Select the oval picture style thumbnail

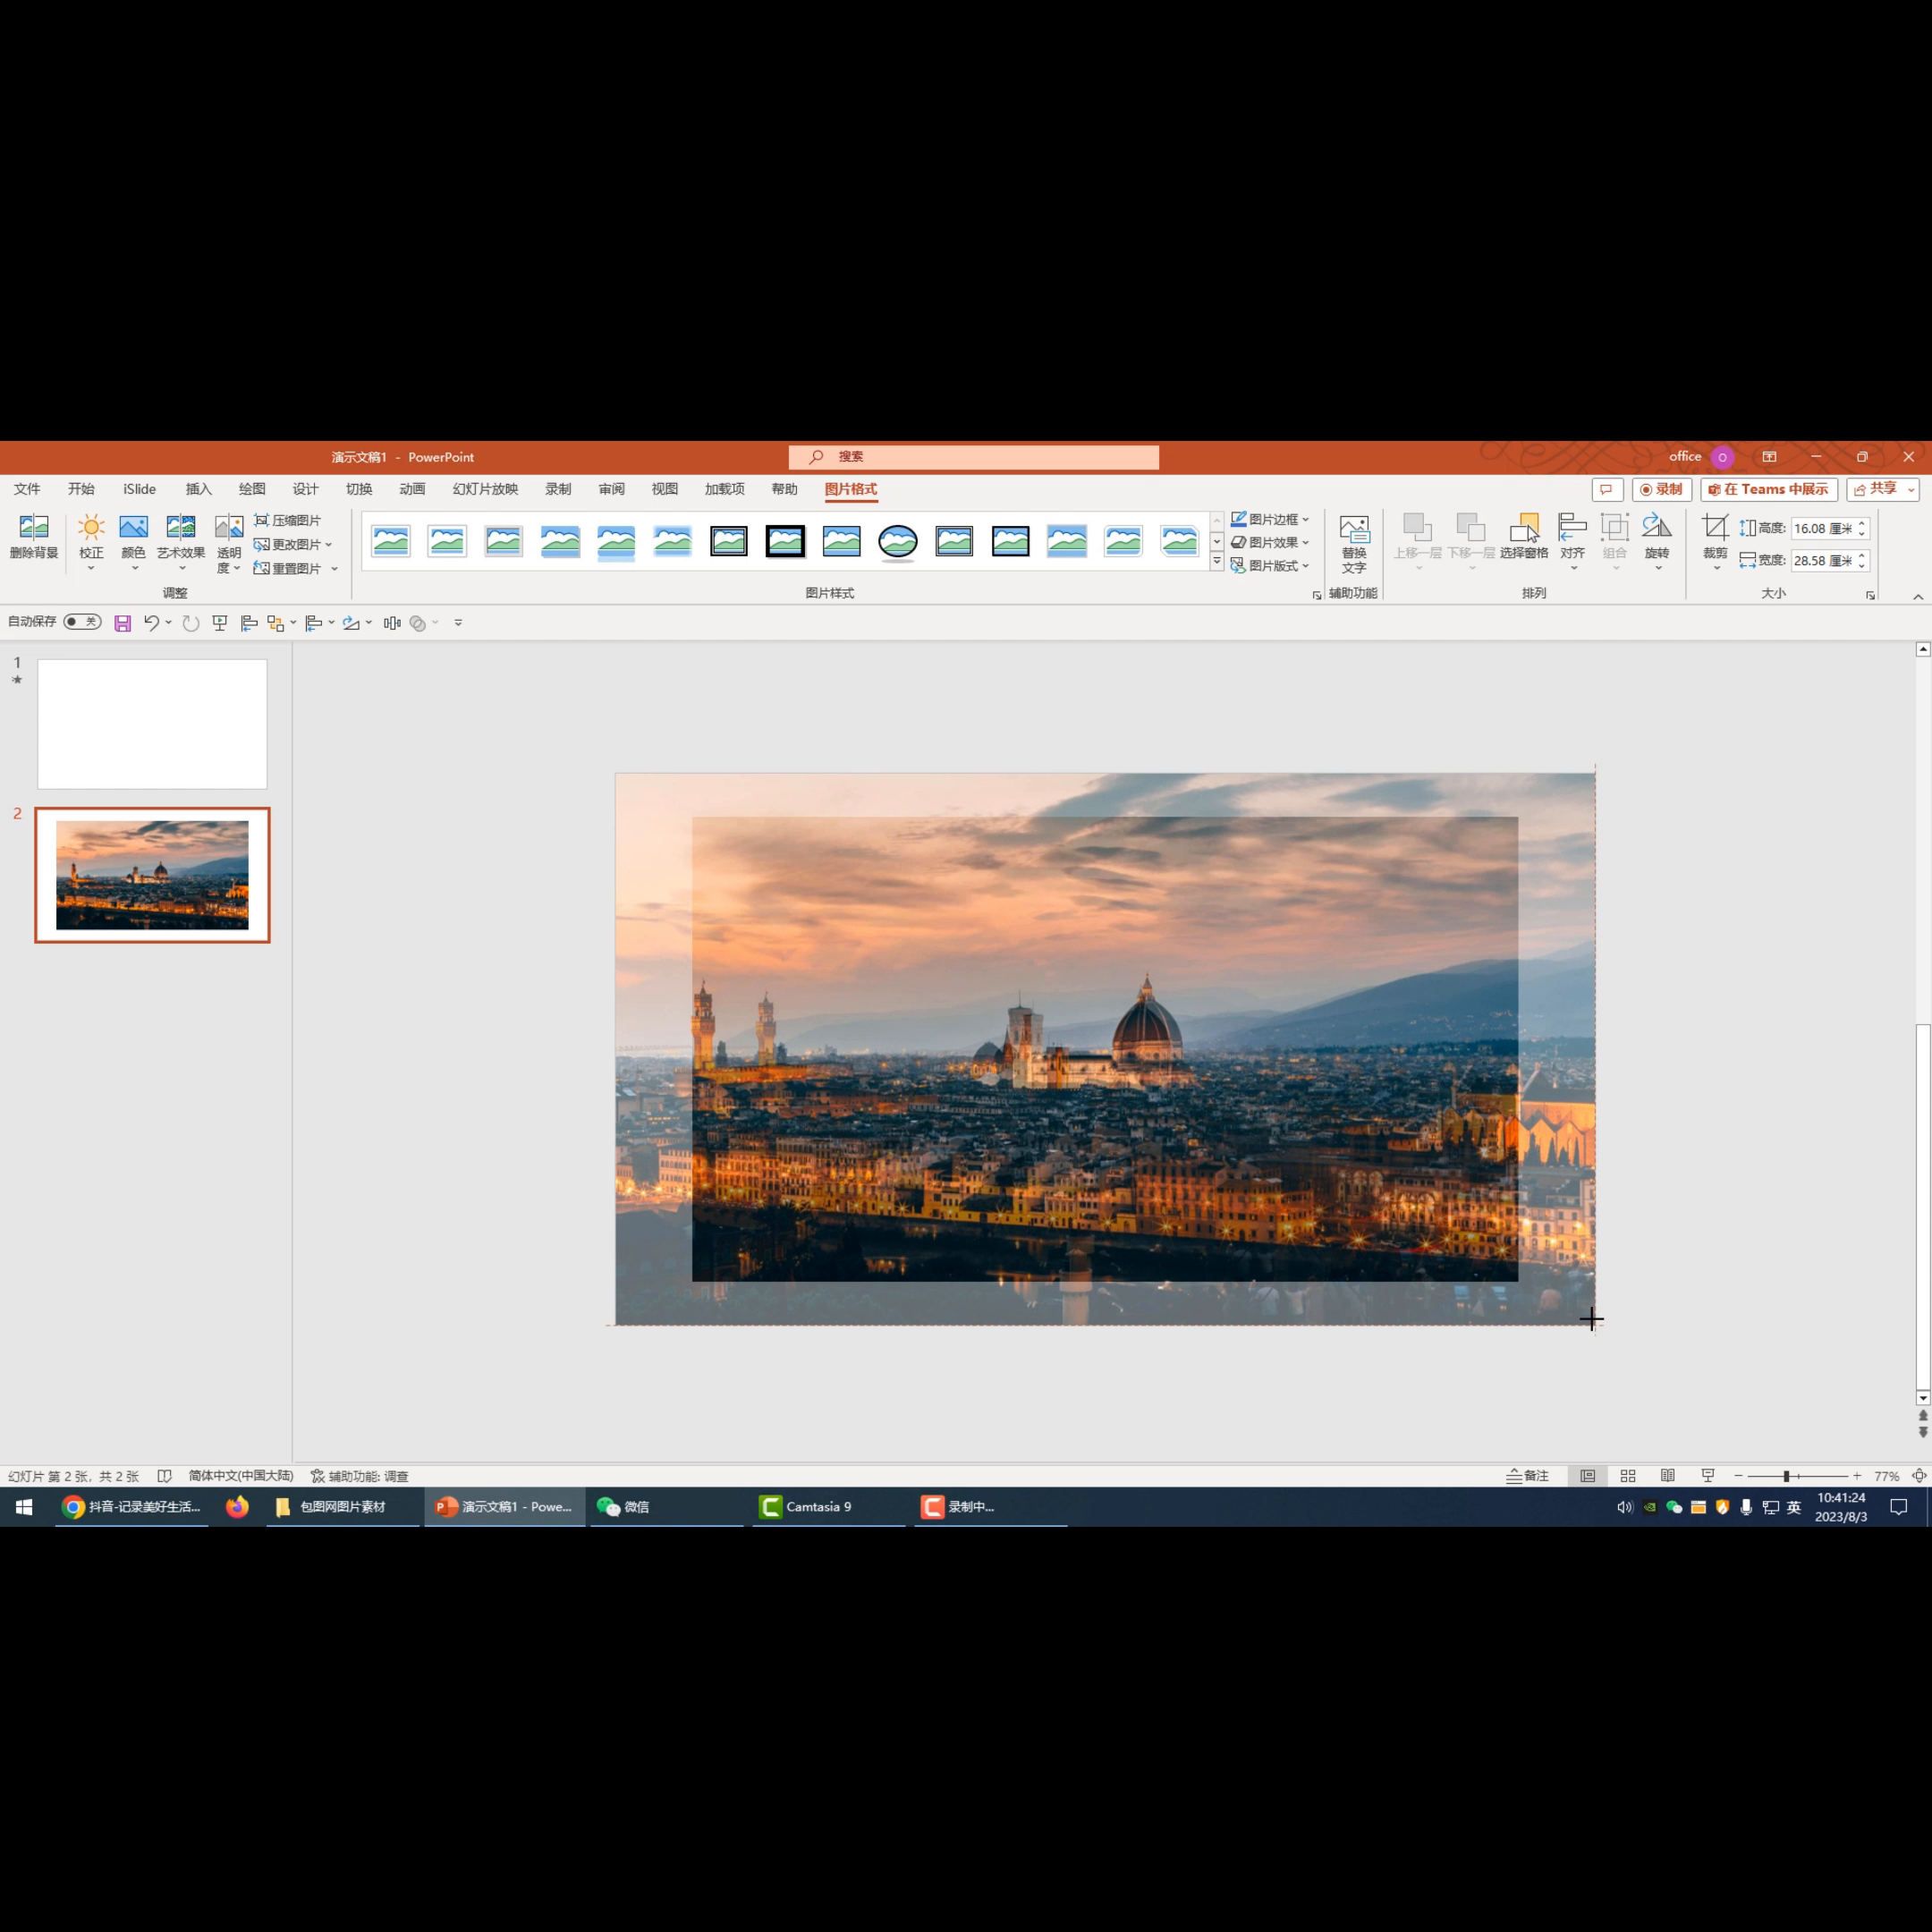[898, 542]
